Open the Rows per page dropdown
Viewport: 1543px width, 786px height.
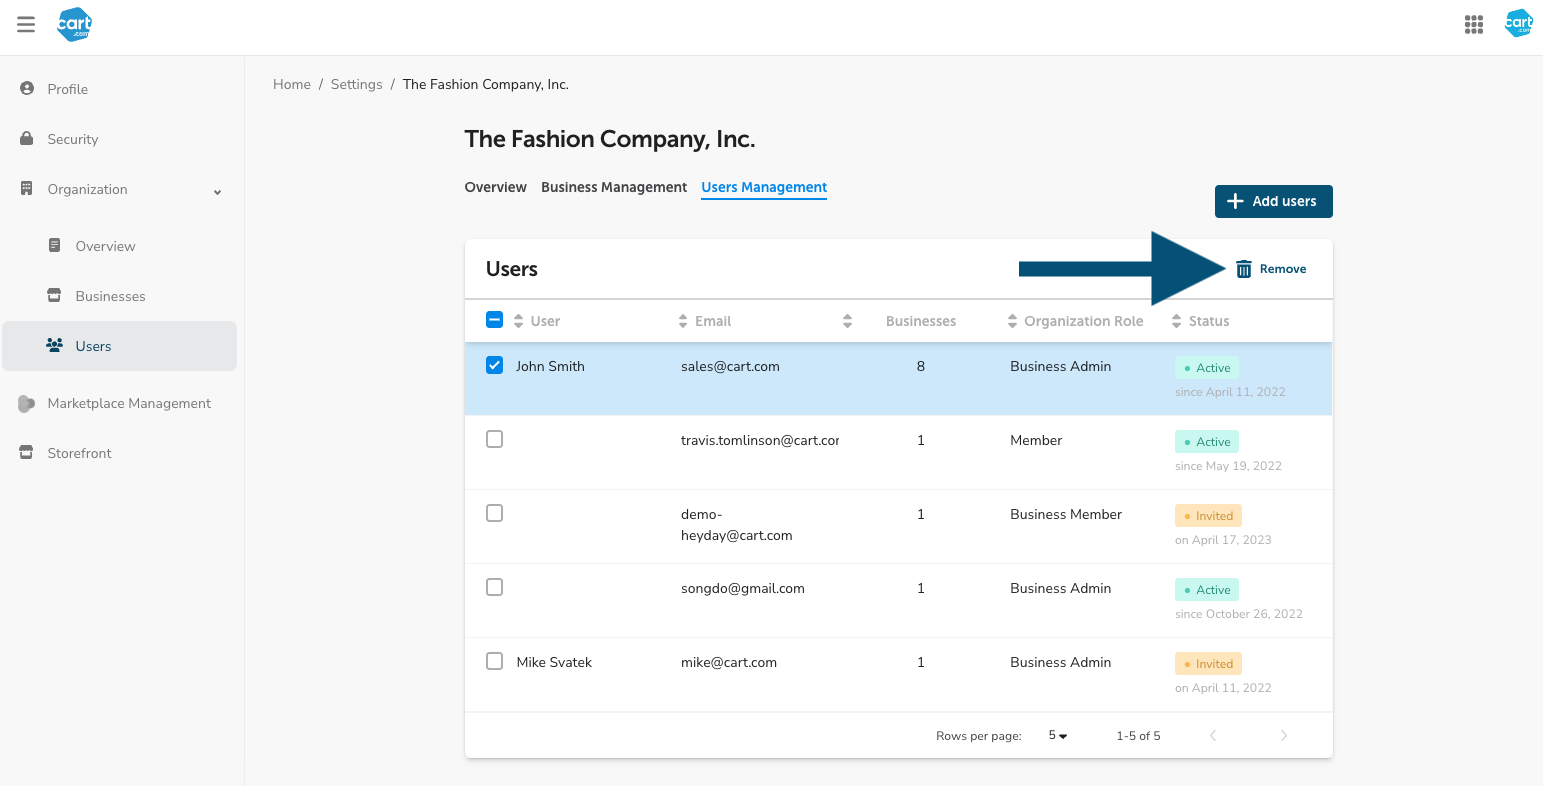click(x=1057, y=736)
